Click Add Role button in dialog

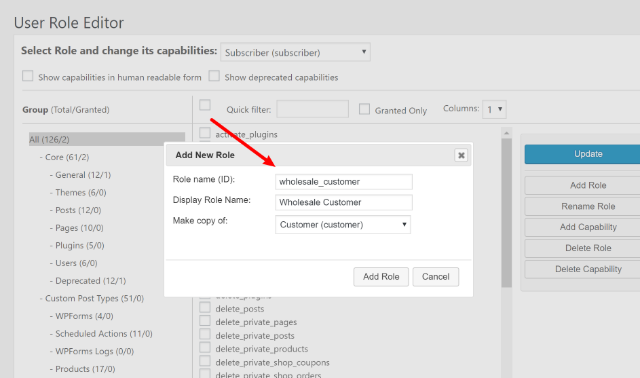pyautogui.click(x=381, y=277)
